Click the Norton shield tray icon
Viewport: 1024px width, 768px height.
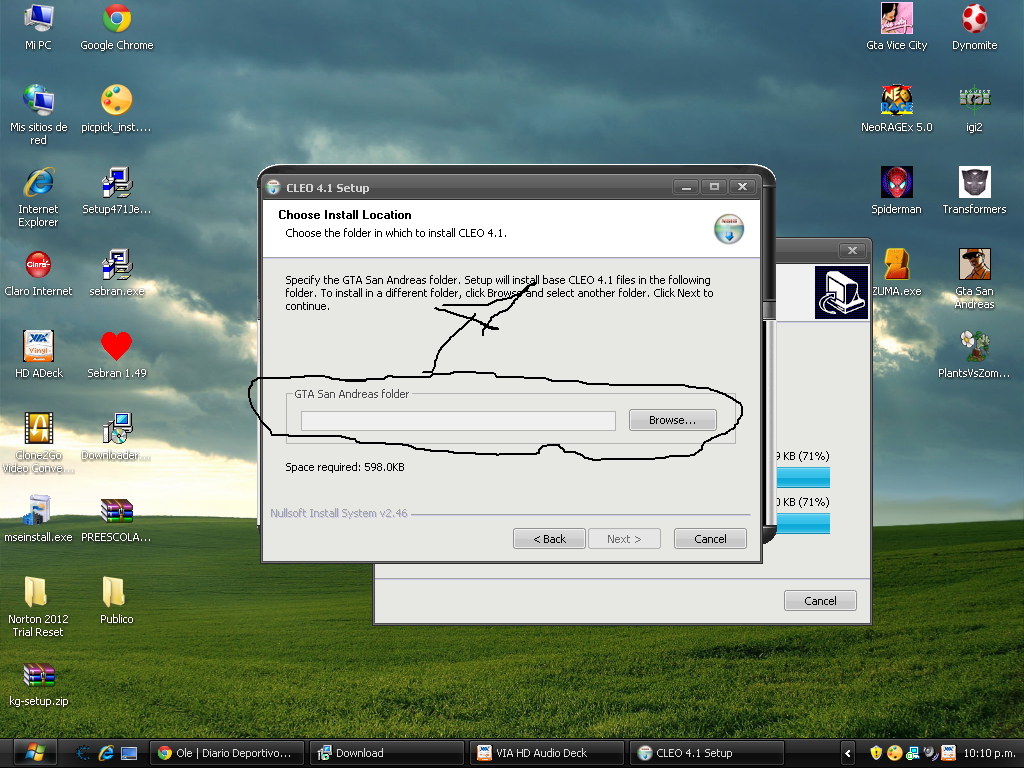click(876, 753)
